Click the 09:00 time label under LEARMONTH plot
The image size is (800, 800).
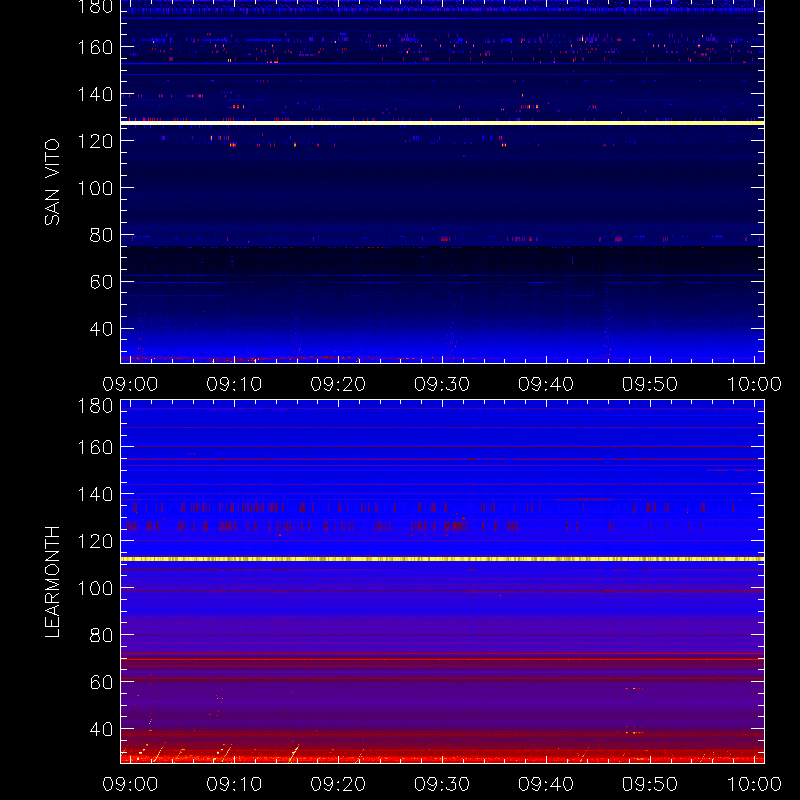130,784
